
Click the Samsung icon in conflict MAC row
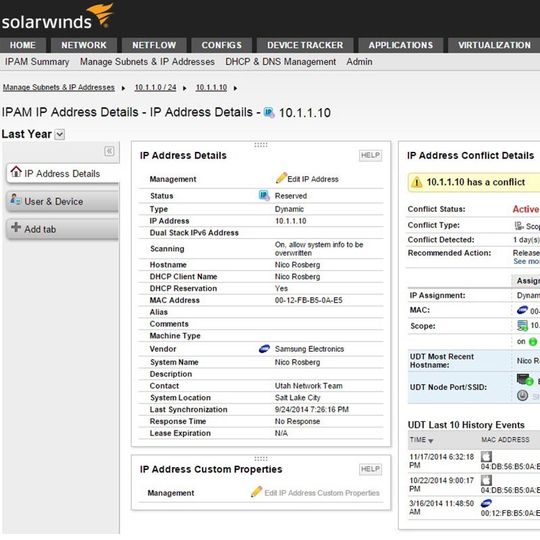pos(522,310)
